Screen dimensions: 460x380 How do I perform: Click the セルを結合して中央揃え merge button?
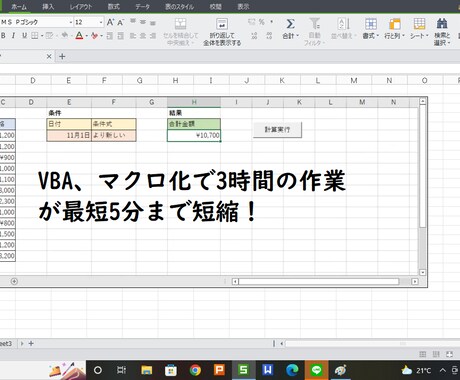(181, 32)
